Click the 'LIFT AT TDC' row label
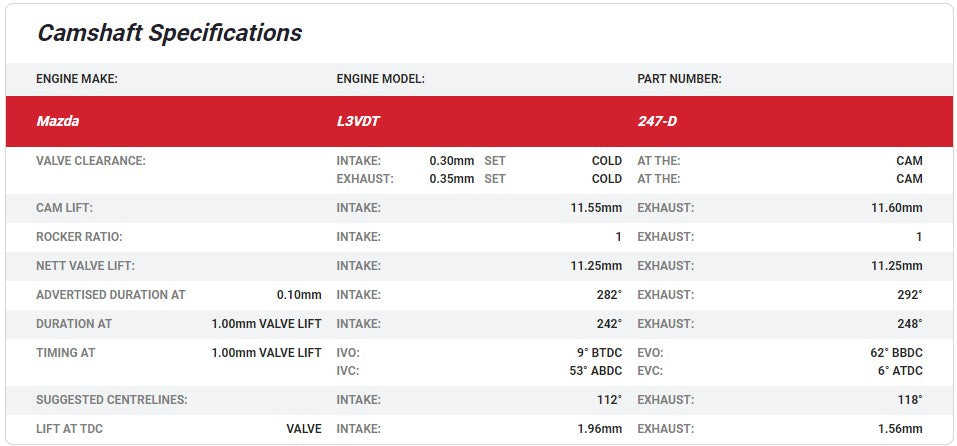 (69, 429)
